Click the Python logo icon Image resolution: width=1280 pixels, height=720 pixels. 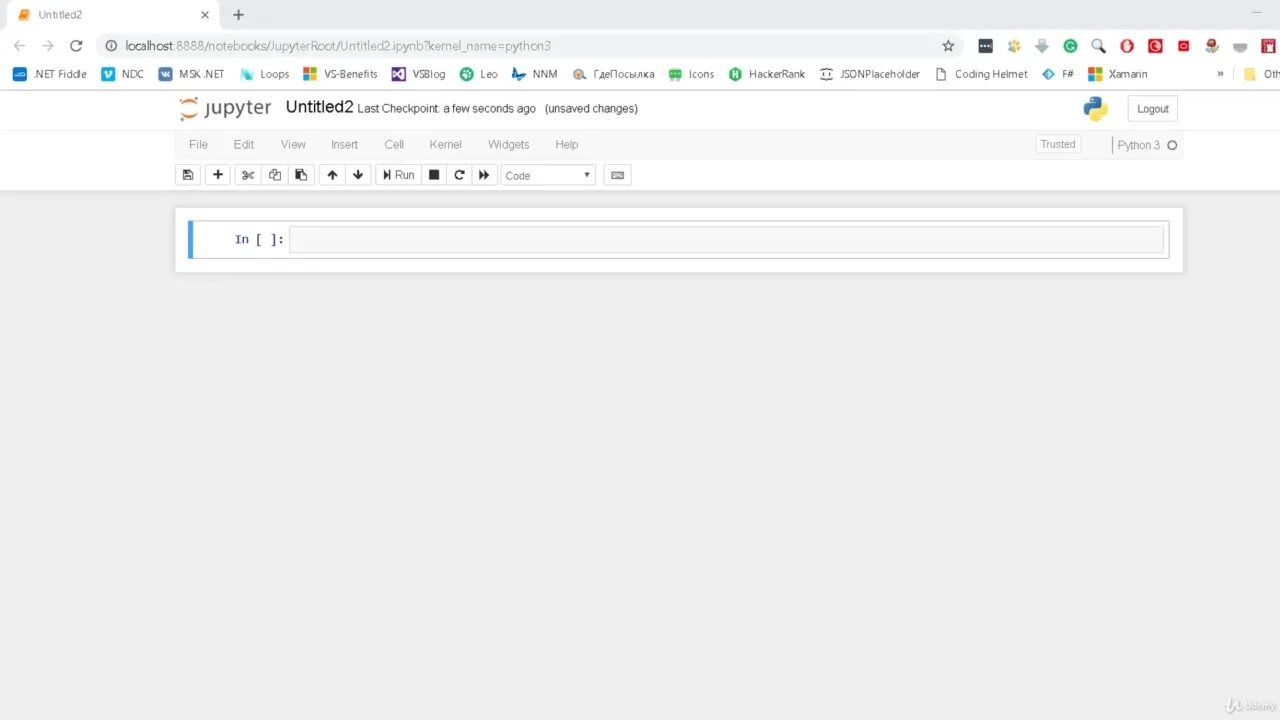point(1095,109)
